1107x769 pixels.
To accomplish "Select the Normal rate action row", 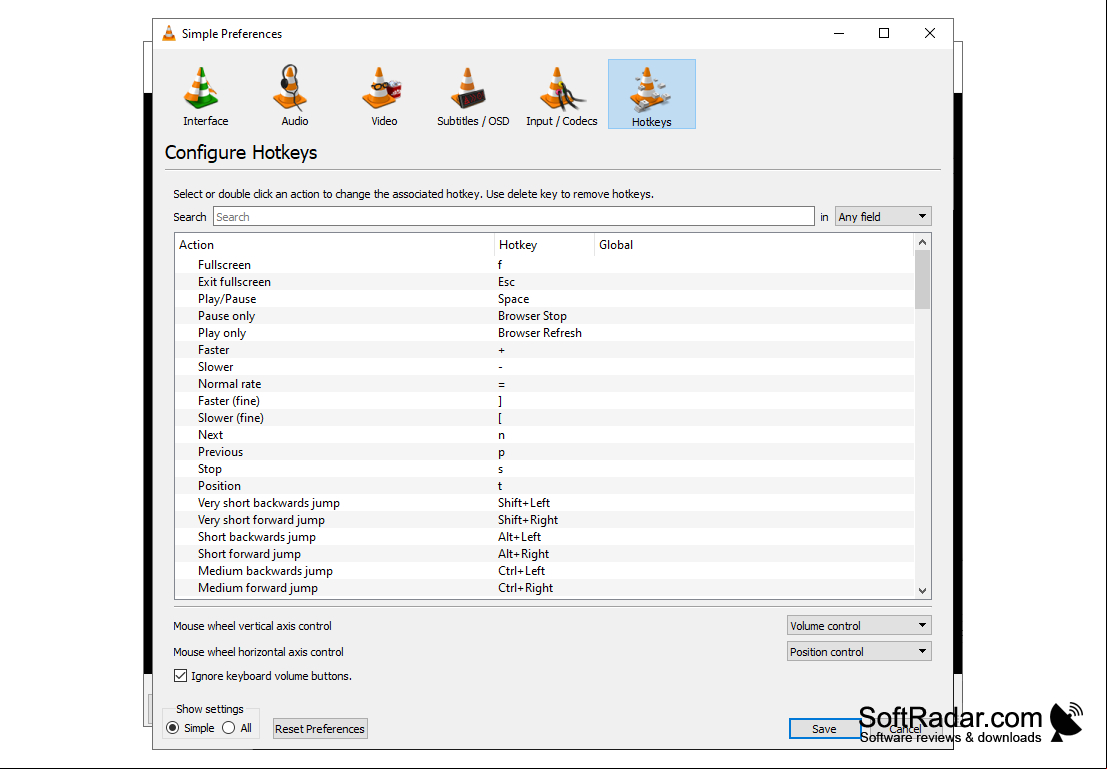I will coord(544,383).
